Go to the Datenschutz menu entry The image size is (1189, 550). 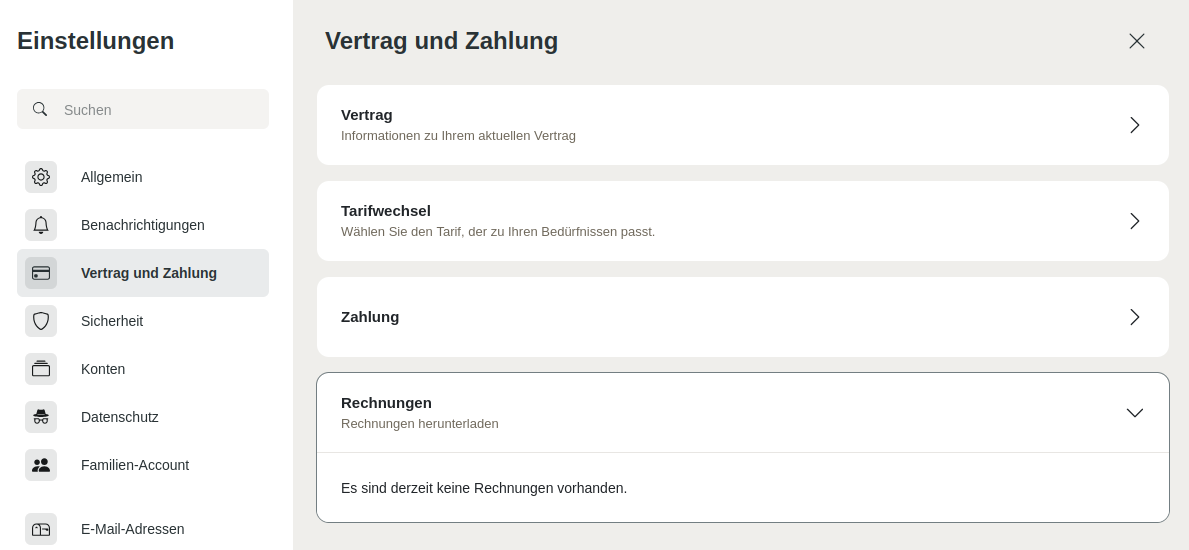(x=120, y=417)
